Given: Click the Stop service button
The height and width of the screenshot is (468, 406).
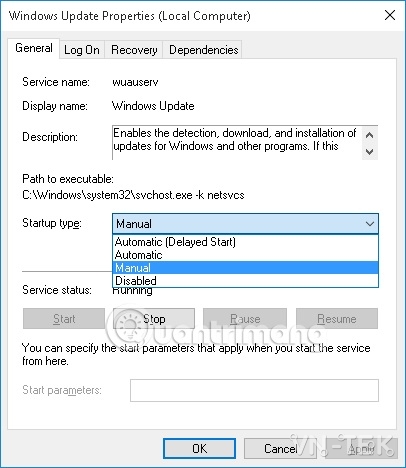Looking at the screenshot, I should pyautogui.click(x=154, y=319).
